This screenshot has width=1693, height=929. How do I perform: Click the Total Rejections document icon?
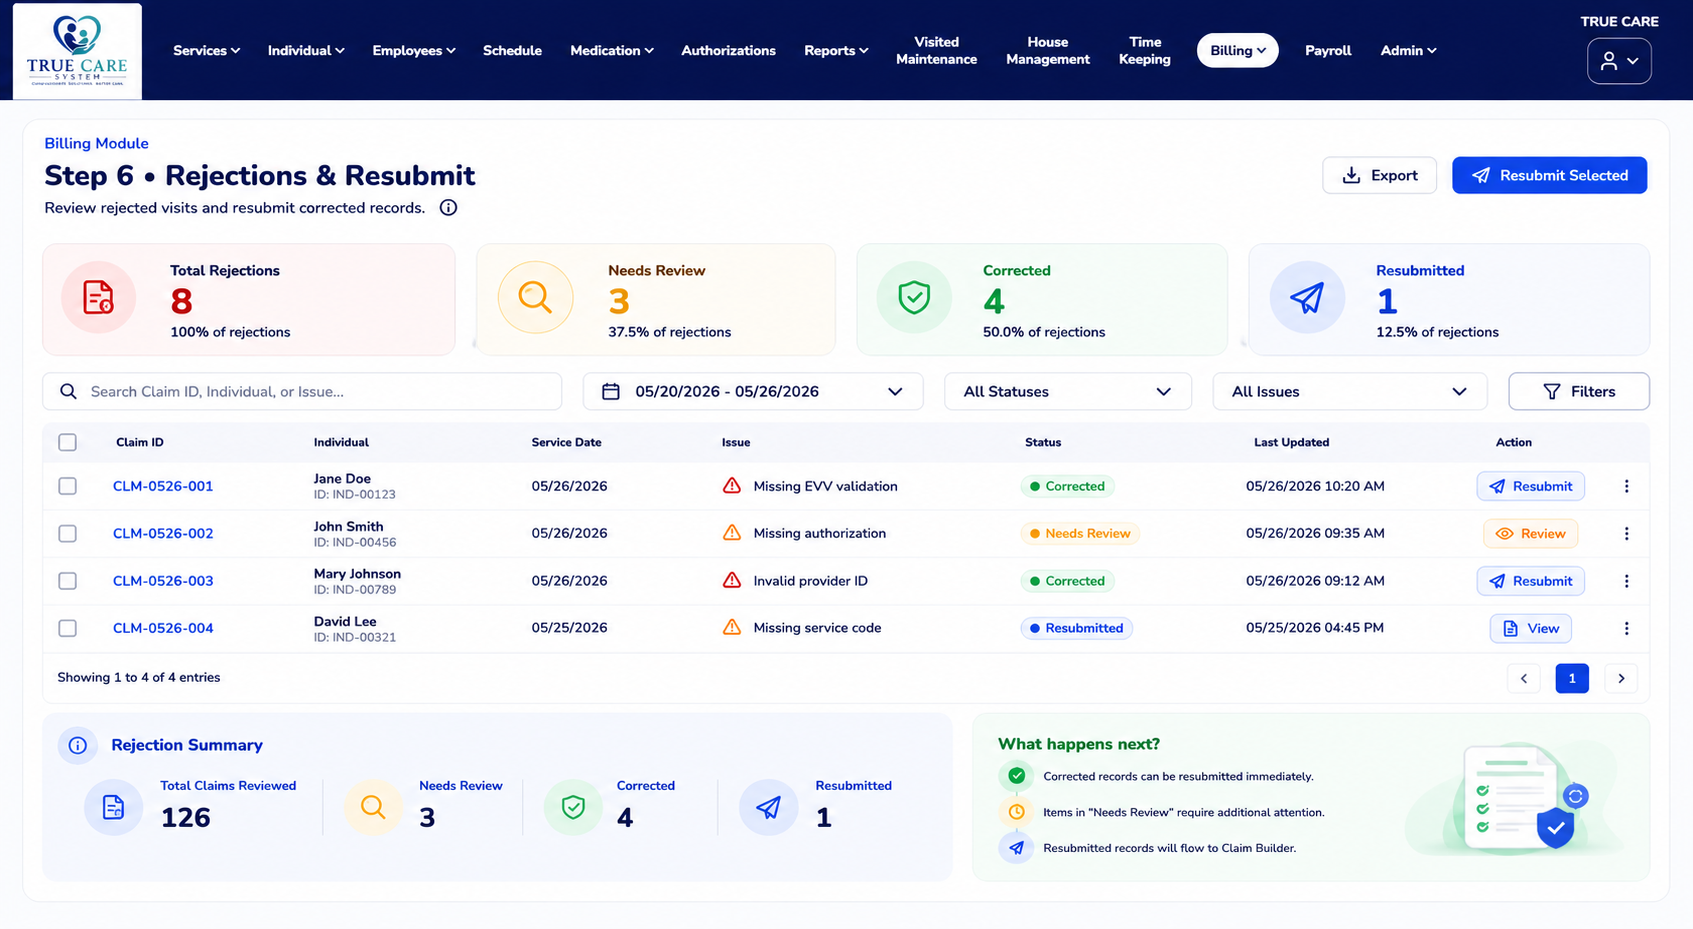(x=98, y=298)
